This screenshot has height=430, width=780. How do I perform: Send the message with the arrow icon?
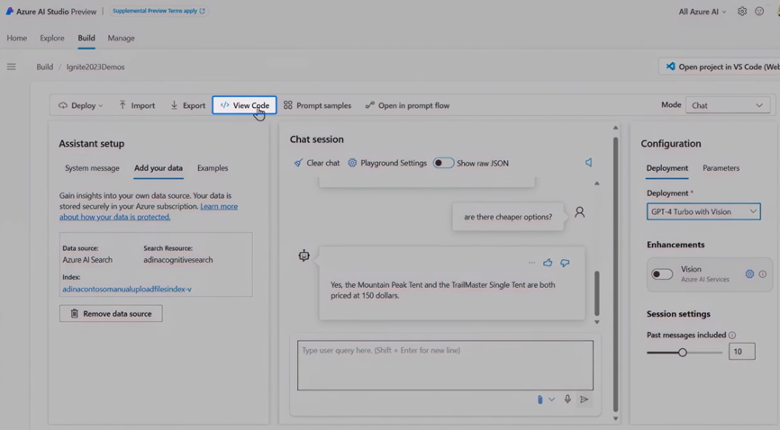pos(584,399)
